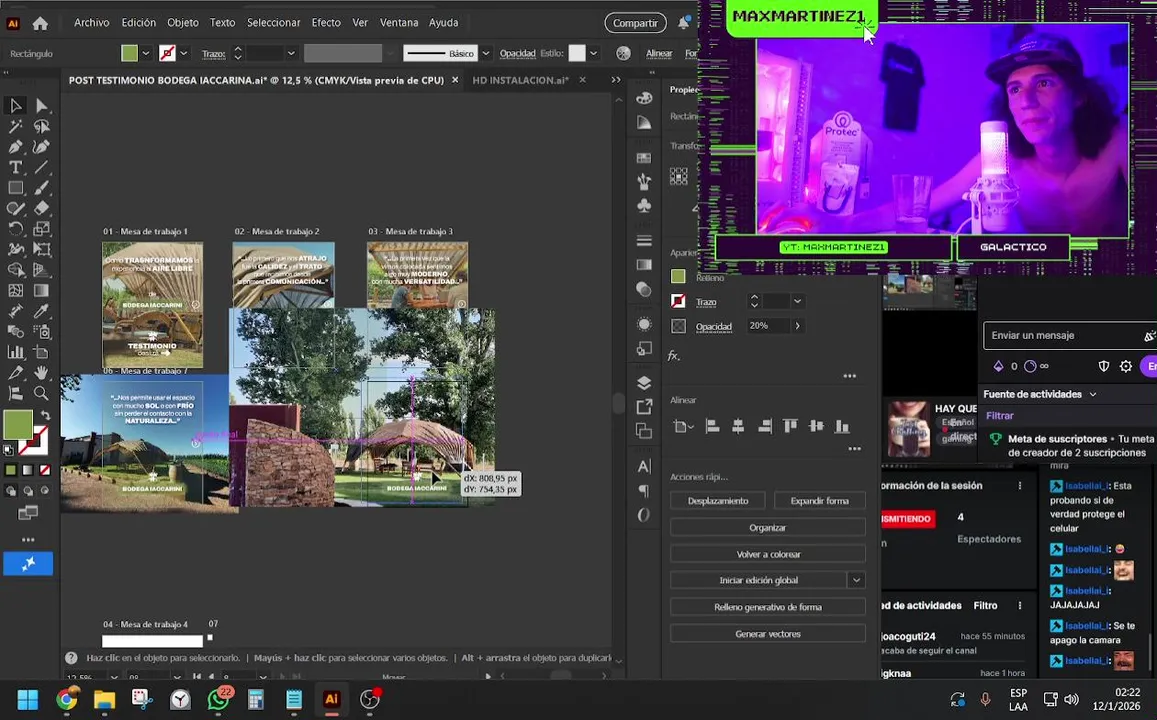Viewport: 1157px width, 720px height.
Task: Select the Hand tool
Action: (41, 373)
